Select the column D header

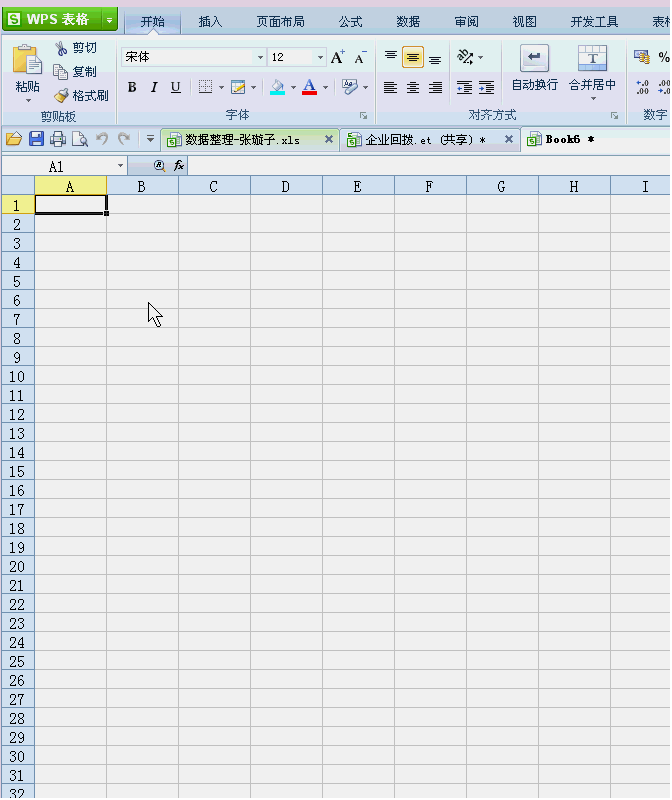pos(286,186)
